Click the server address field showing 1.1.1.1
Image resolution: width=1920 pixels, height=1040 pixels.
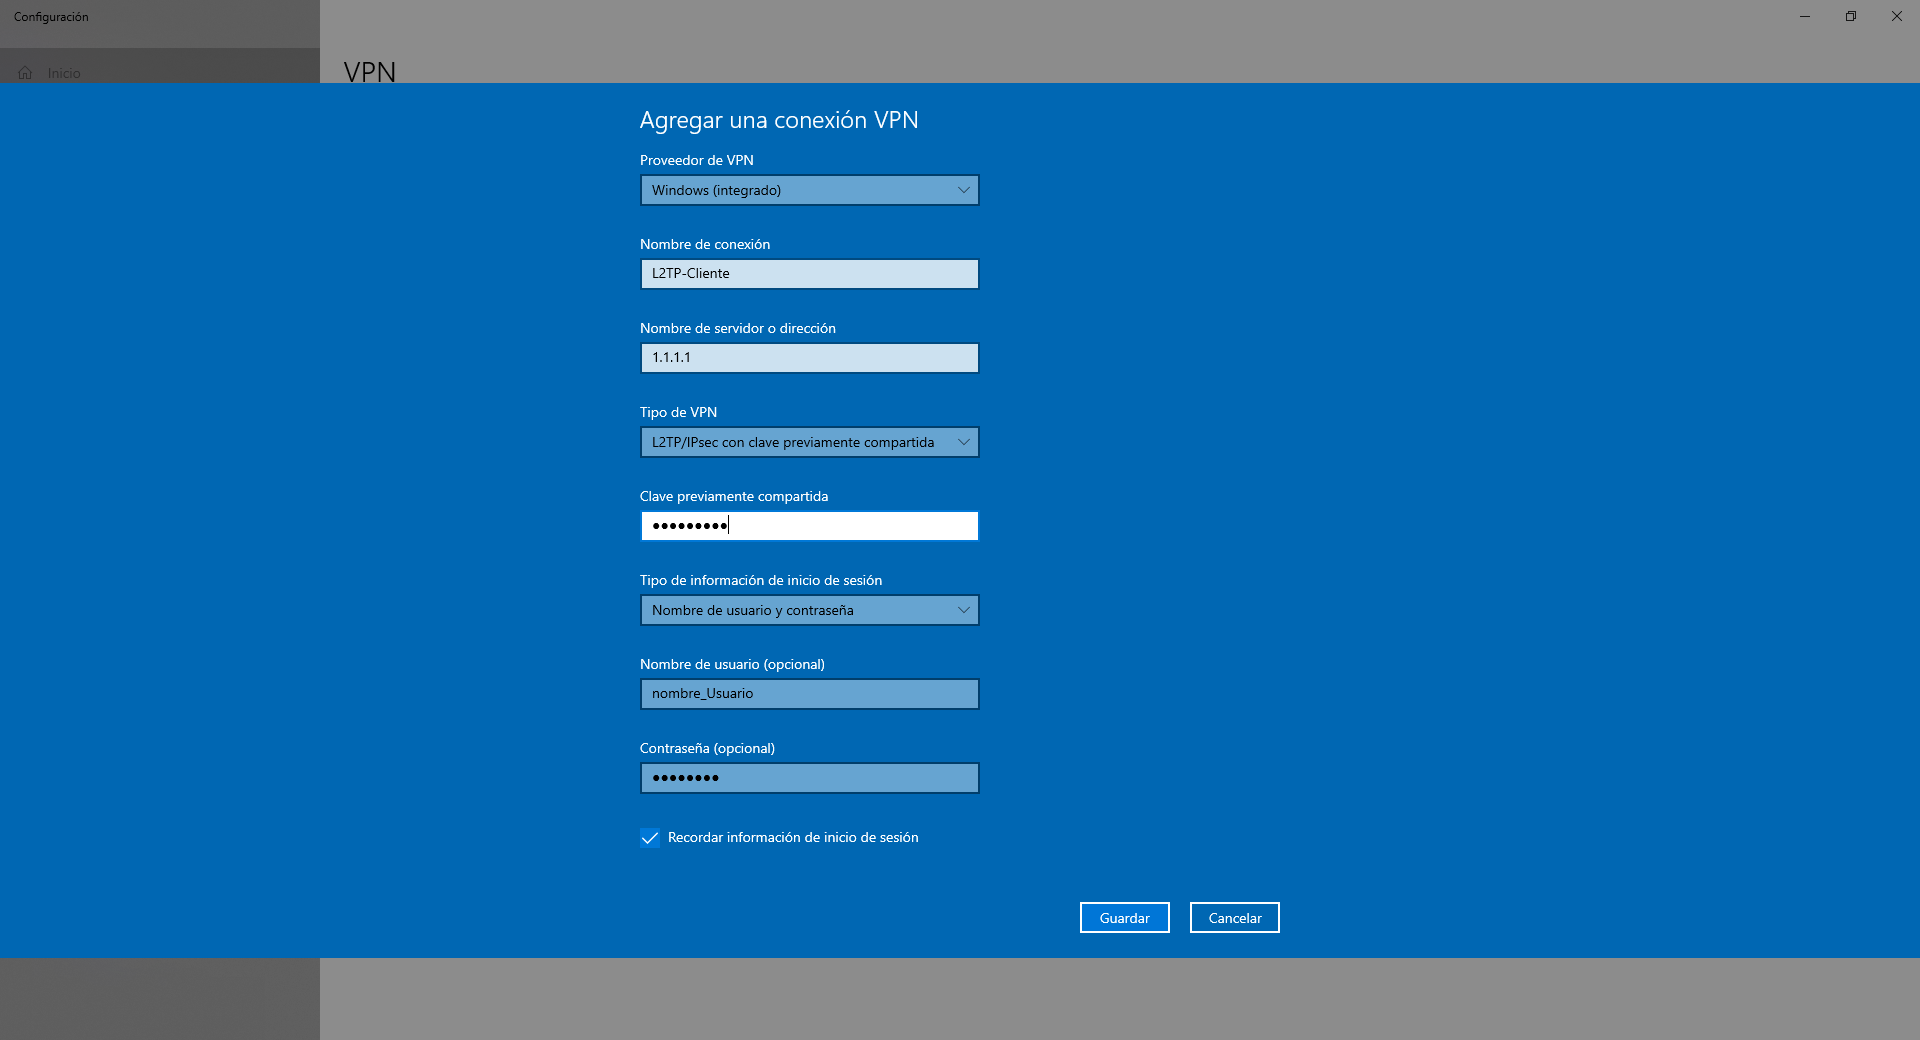tap(809, 358)
